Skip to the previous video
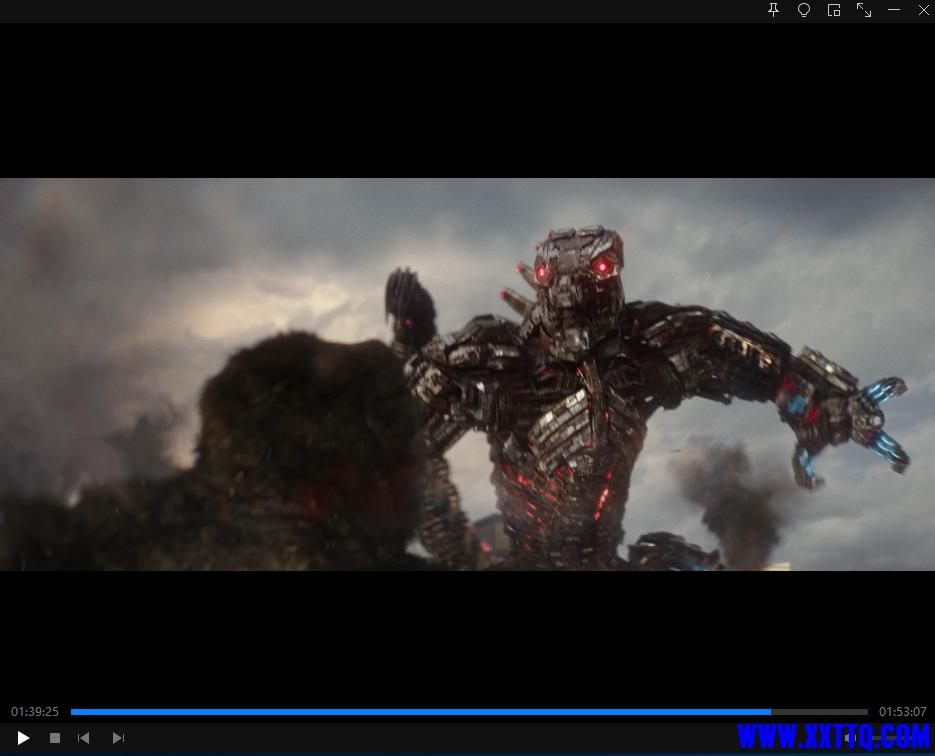 pyautogui.click(x=83, y=738)
